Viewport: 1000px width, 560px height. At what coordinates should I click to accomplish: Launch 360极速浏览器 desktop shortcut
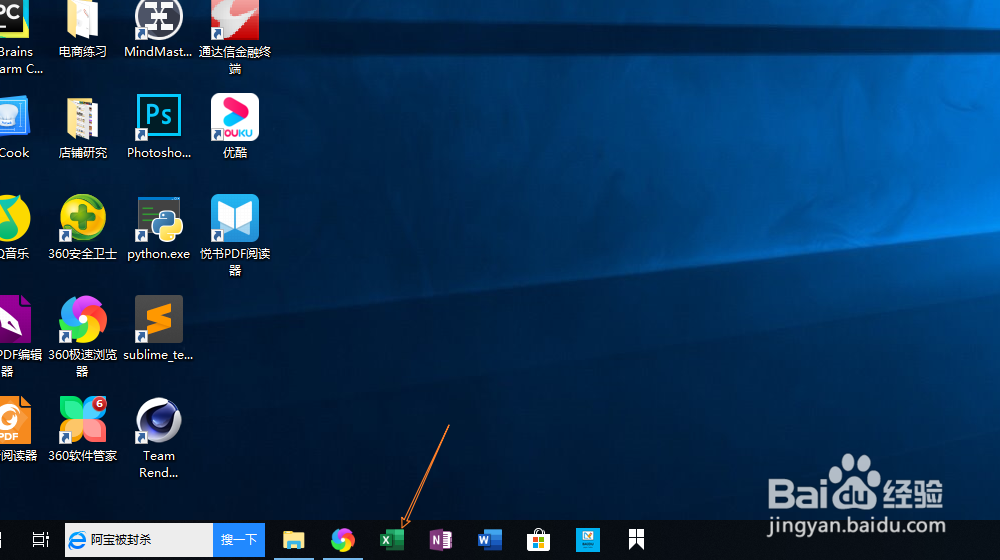(82, 337)
